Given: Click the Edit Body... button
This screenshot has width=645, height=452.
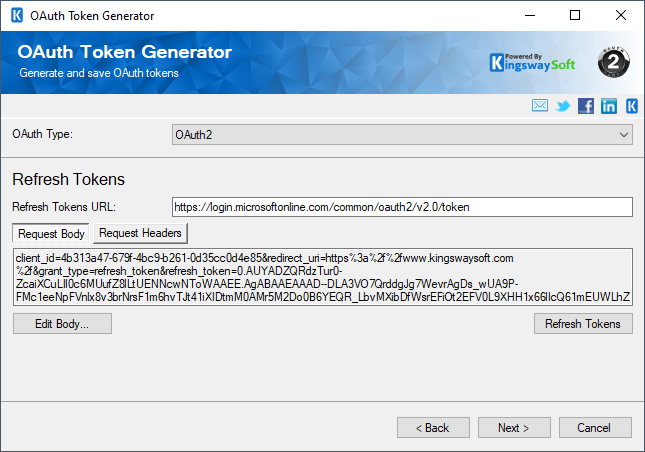Looking at the screenshot, I should coord(62,324).
